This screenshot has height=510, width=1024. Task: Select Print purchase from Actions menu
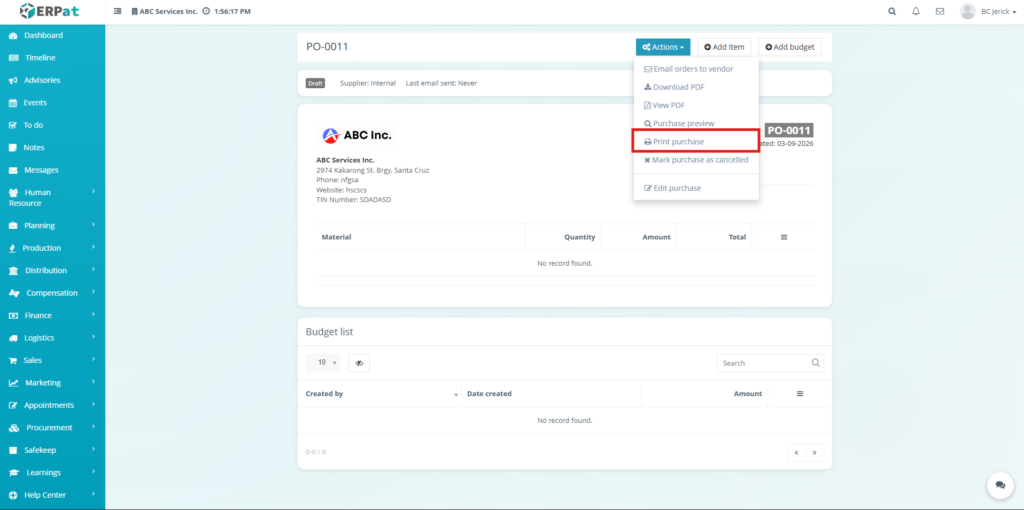pyautogui.click(x=678, y=142)
